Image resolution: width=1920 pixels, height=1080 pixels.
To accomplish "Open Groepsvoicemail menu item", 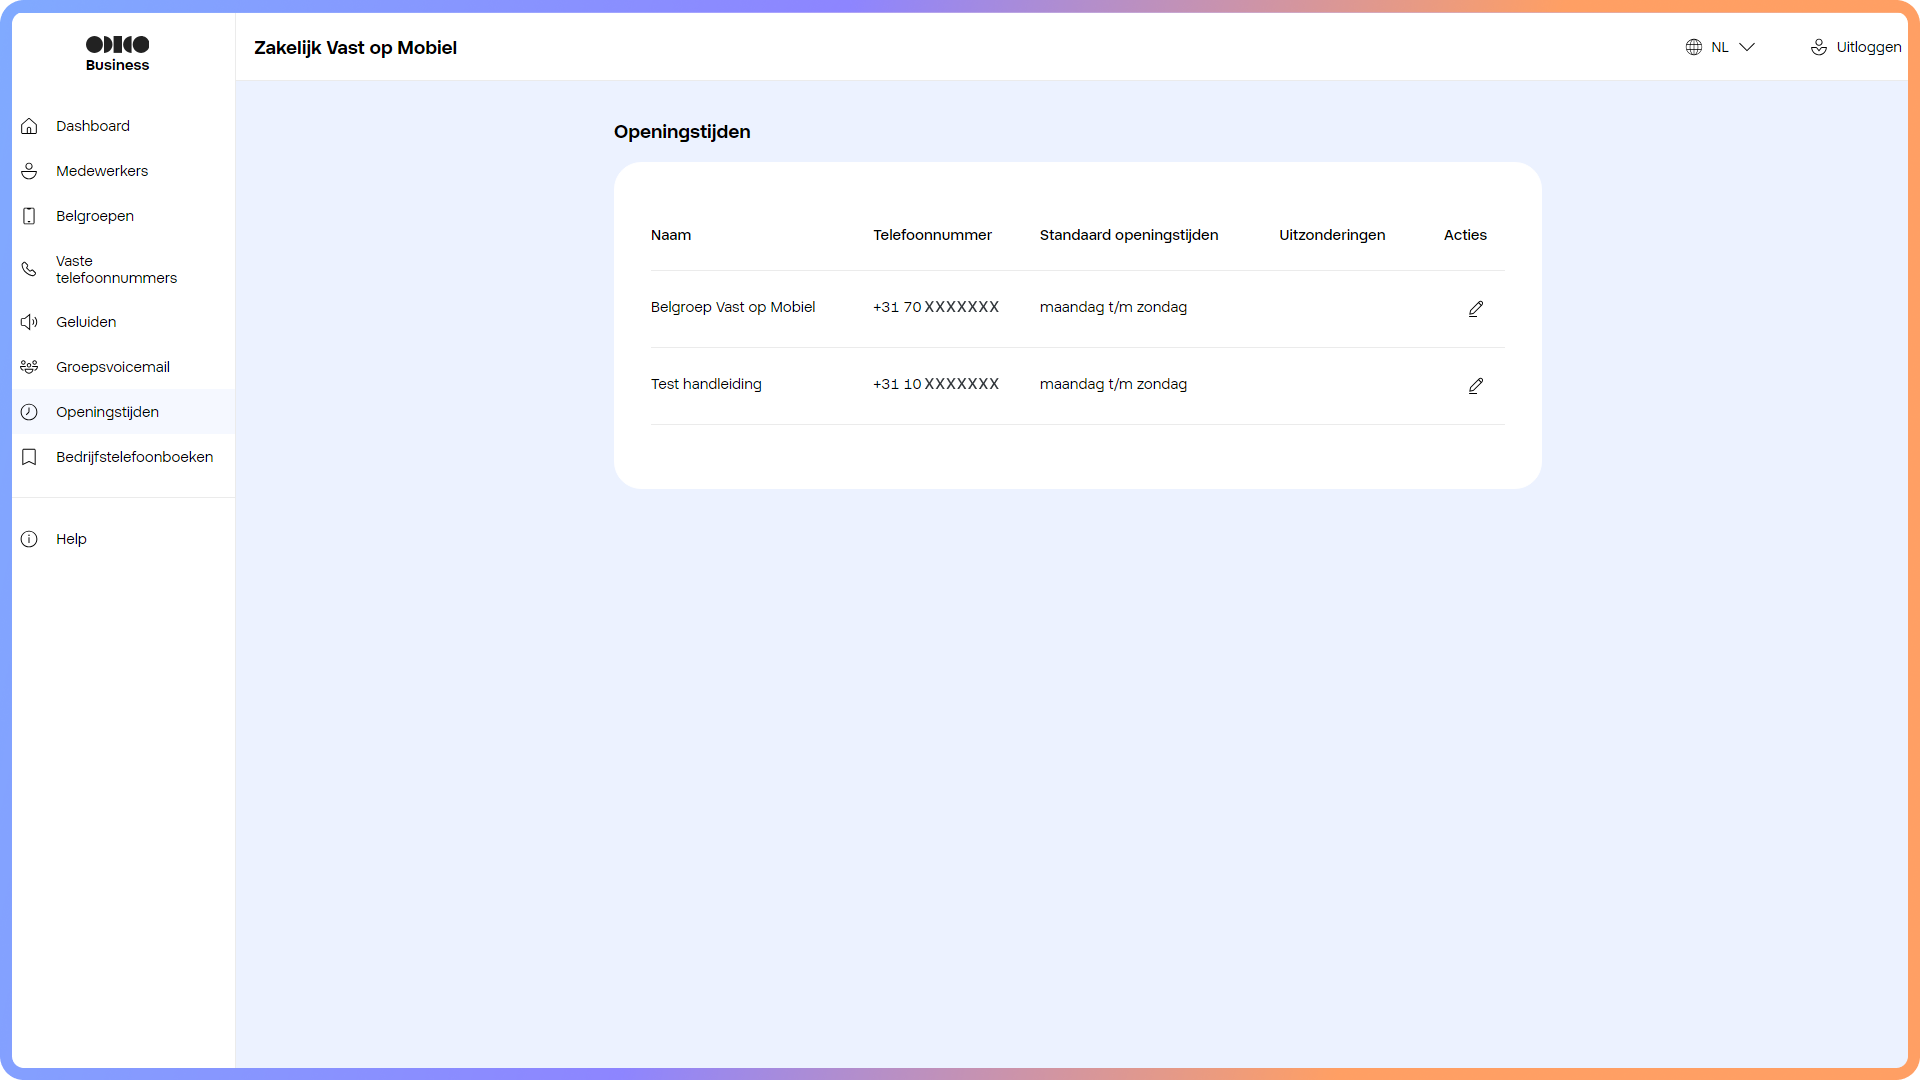I will (112, 367).
